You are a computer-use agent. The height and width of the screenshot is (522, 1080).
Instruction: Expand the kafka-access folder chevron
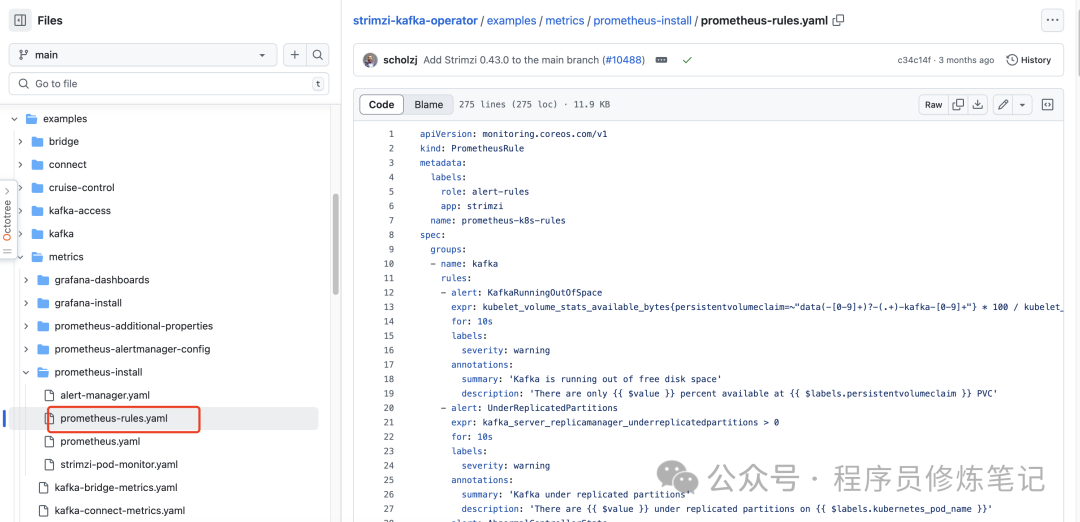(20, 211)
